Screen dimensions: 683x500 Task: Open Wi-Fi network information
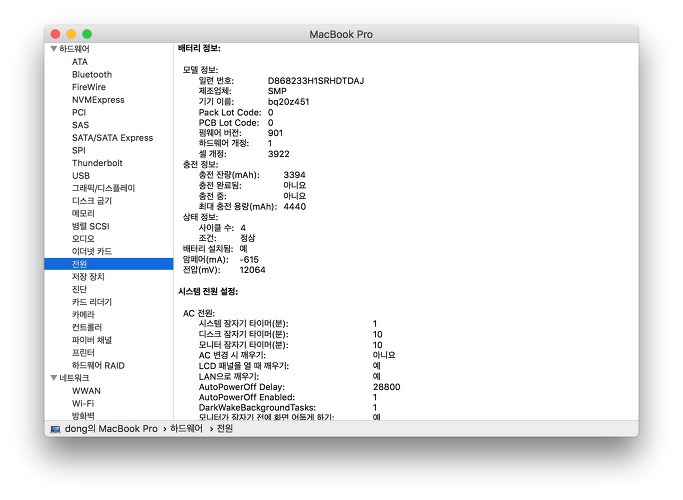pos(83,403)
